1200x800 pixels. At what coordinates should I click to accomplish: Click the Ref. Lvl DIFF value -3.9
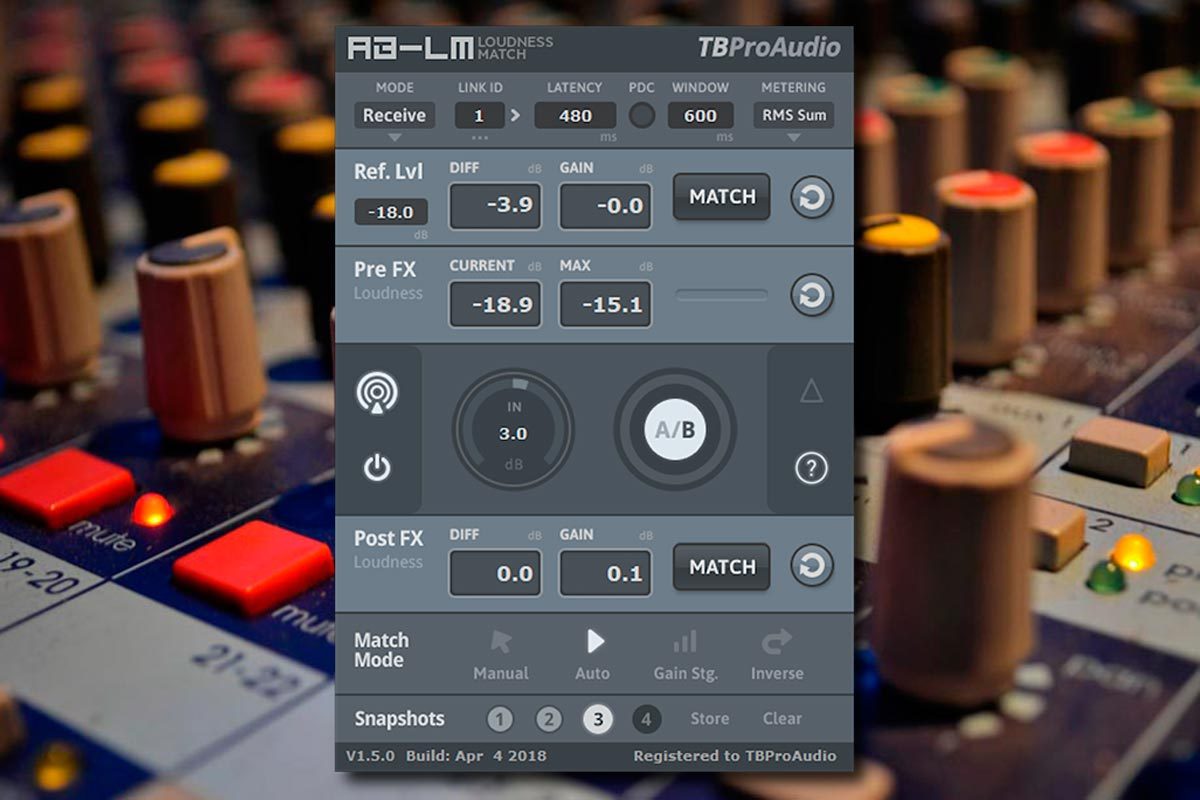pos(495,205)
